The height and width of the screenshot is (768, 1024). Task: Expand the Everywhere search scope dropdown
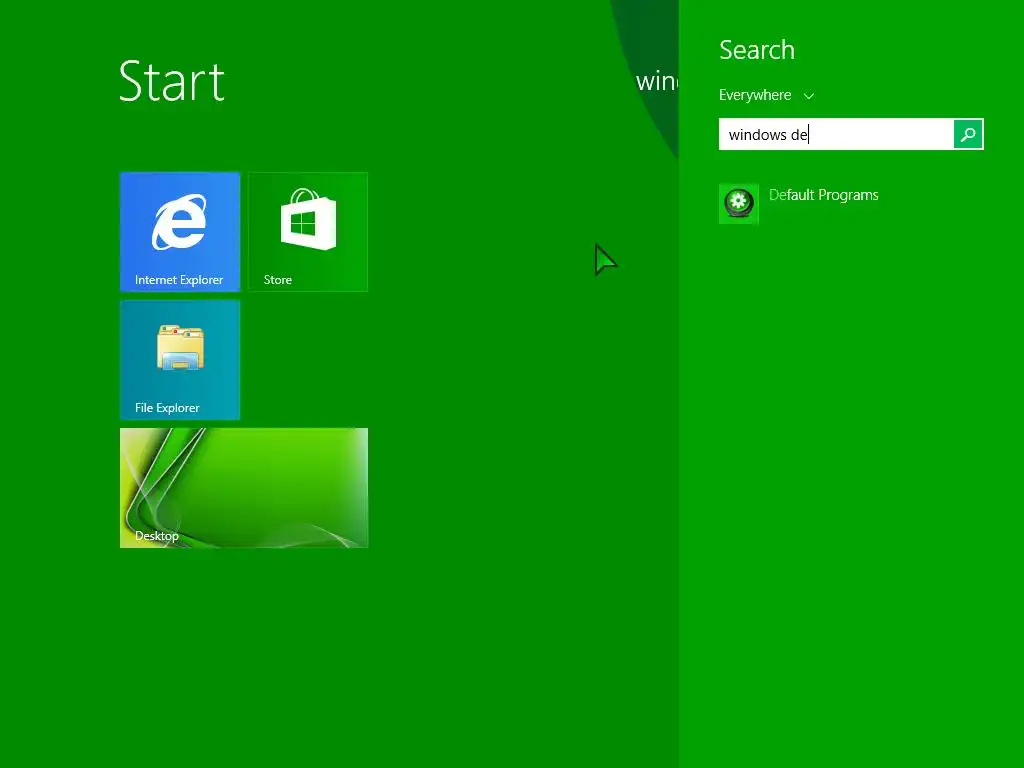click(x=766, y=95)
